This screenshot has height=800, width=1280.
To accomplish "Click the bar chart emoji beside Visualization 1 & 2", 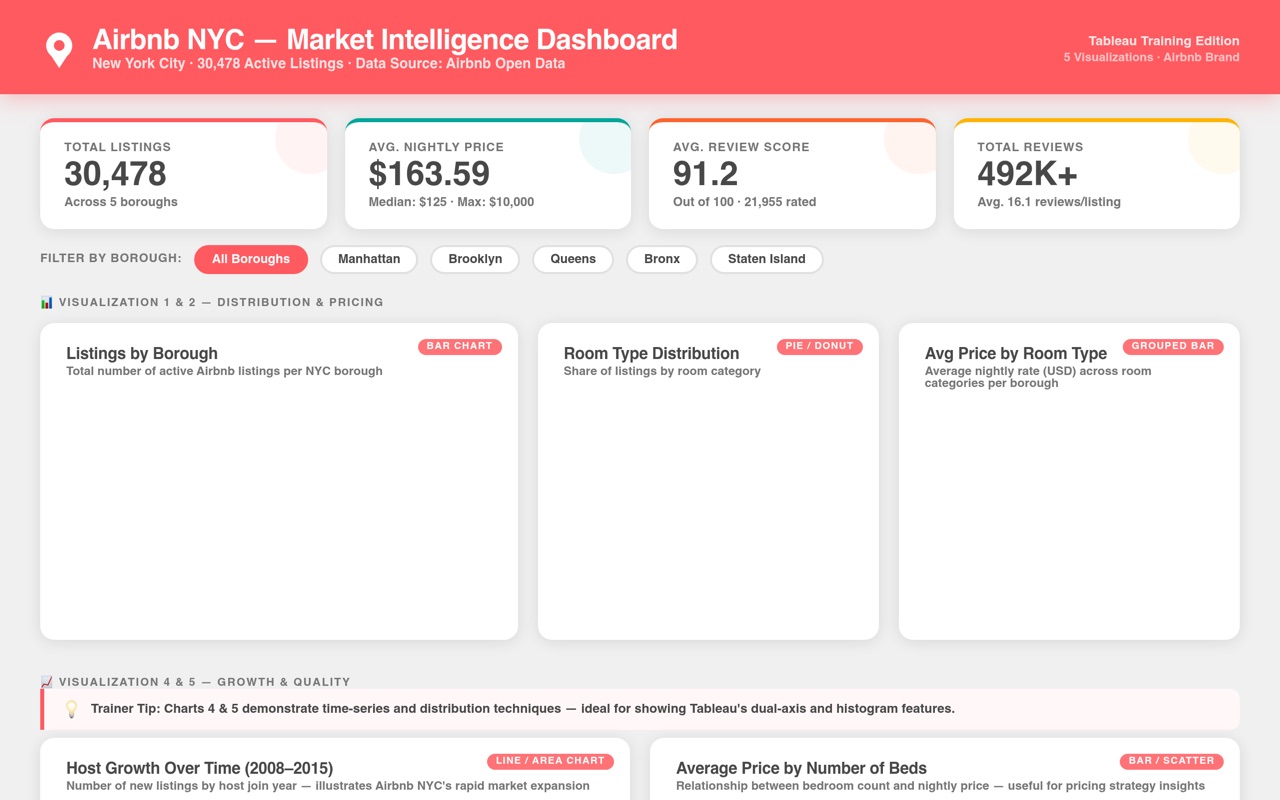I will tap(46, 302).
